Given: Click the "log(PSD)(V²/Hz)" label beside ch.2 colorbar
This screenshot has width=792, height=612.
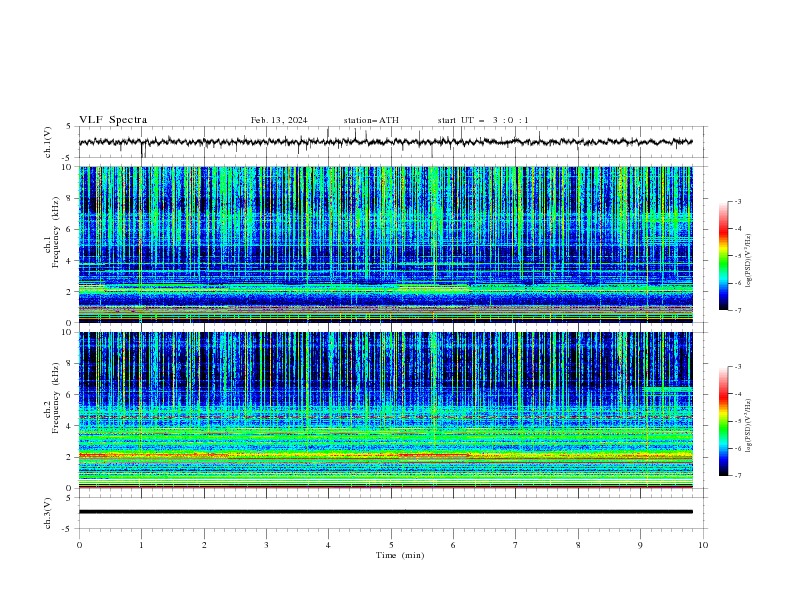Looking at the screenshot, I should coord(748,425).
